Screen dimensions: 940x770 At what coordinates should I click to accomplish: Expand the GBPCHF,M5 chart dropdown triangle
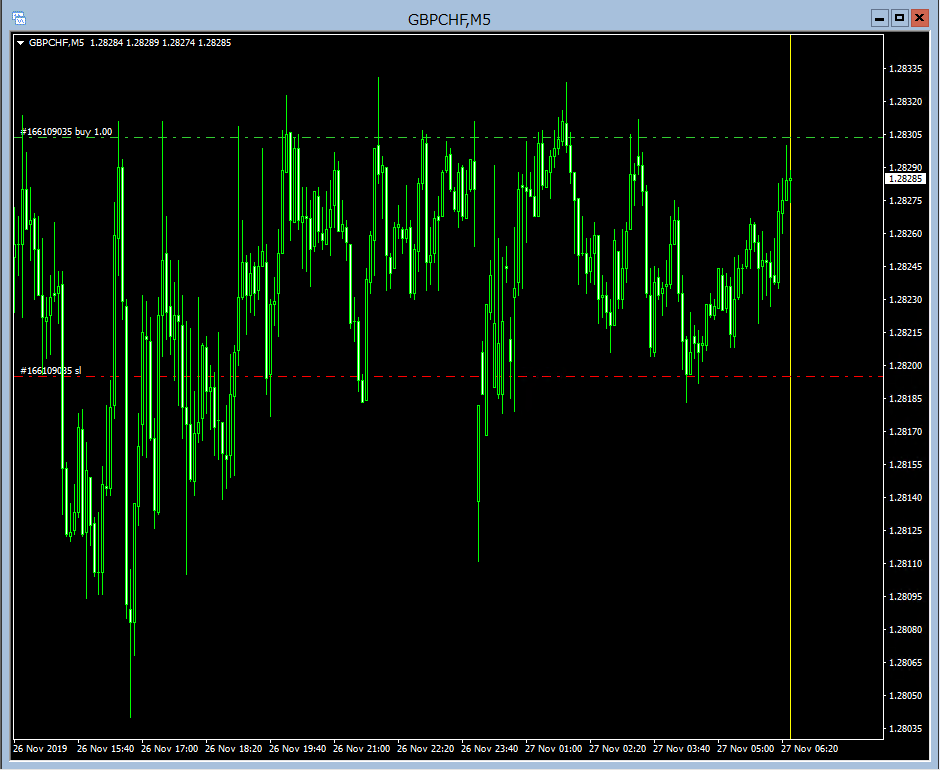coord(20,43)
